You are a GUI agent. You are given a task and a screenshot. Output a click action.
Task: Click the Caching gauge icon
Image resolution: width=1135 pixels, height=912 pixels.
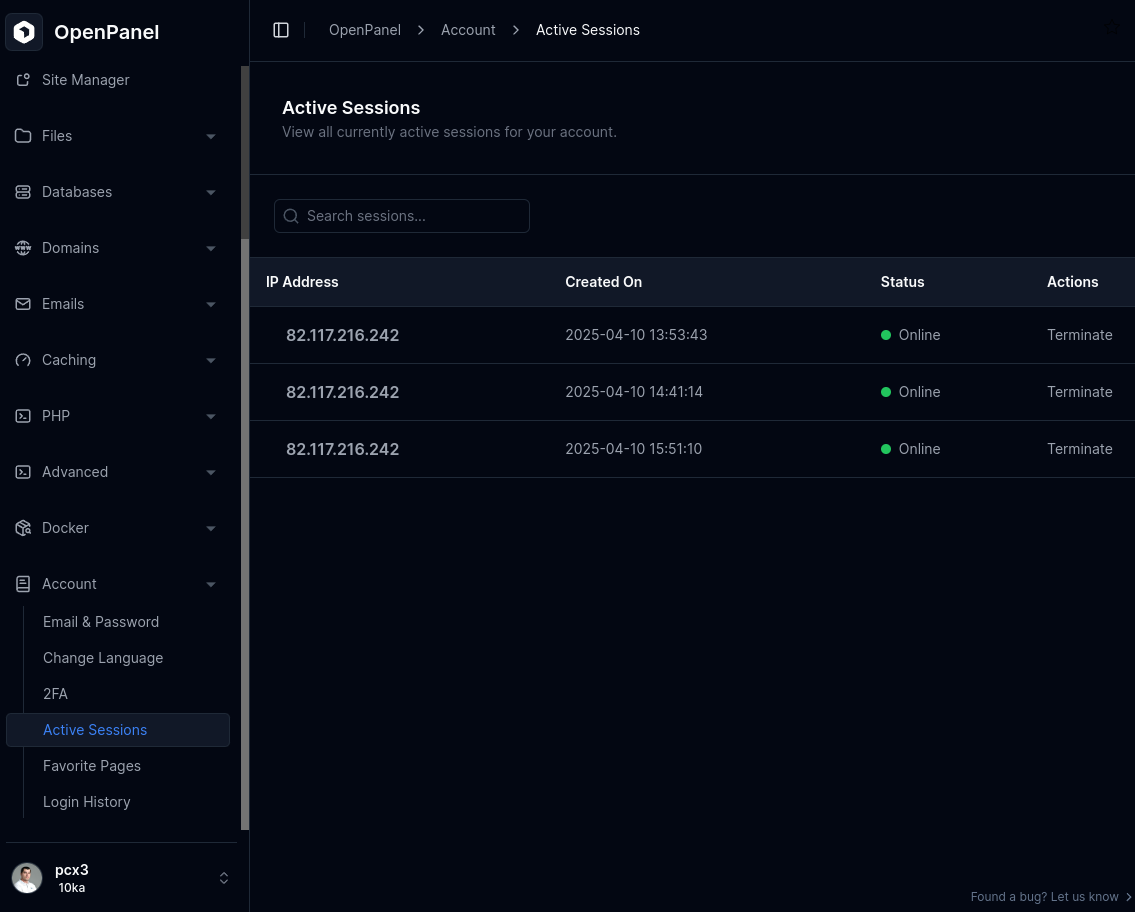tap(23, 360)
